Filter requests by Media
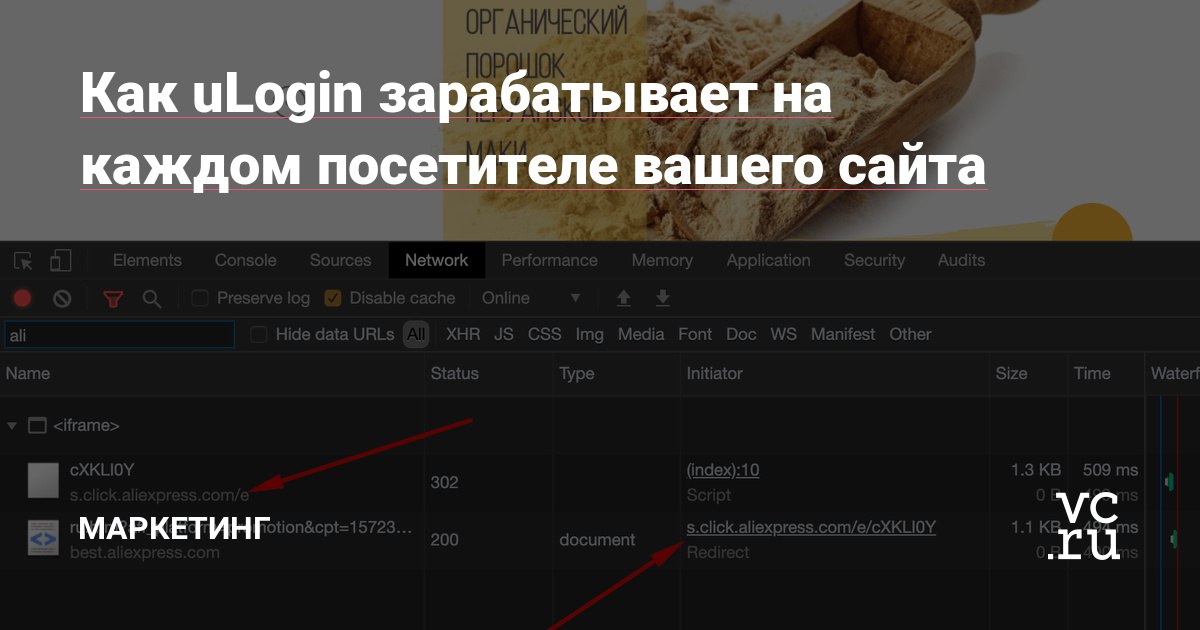 [x=641, y=335]
